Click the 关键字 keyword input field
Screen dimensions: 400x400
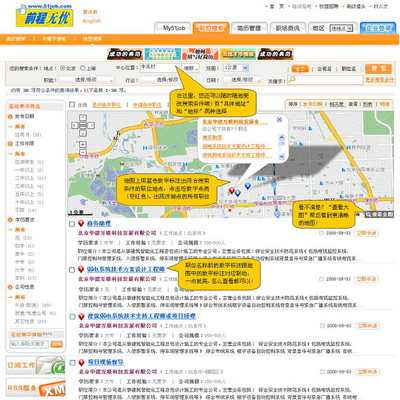point(325,80)
